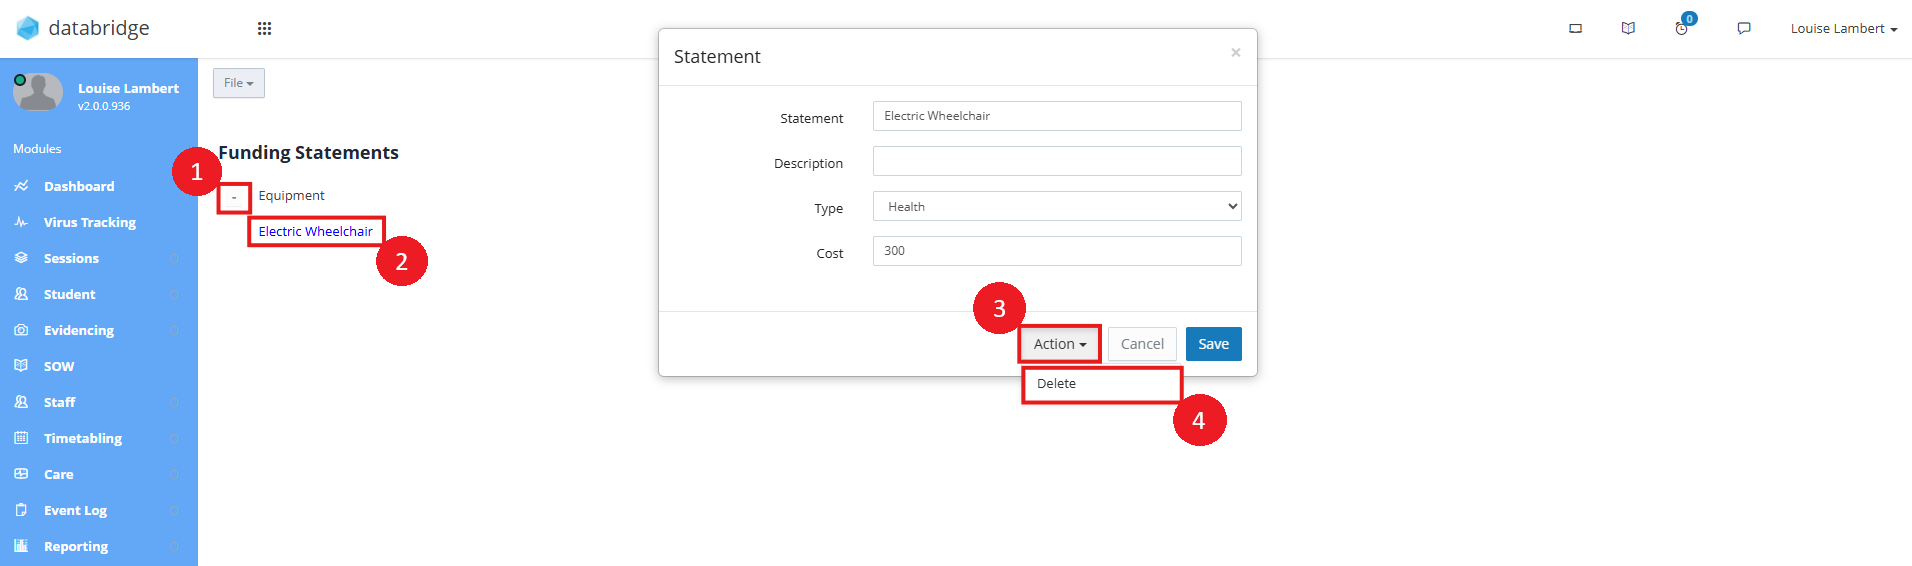The width and height of the screenshot is (1912, 566).
Task: Click the user avatar in sidebar
Action: point(38,91)
